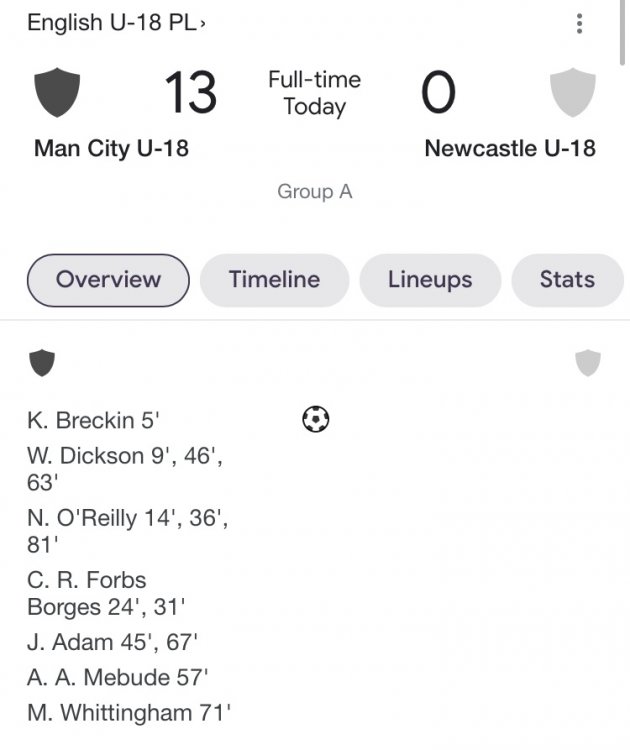Click scorer M. Whittingham 71'
Screen dimensions: 630x750
pos(129,713)
